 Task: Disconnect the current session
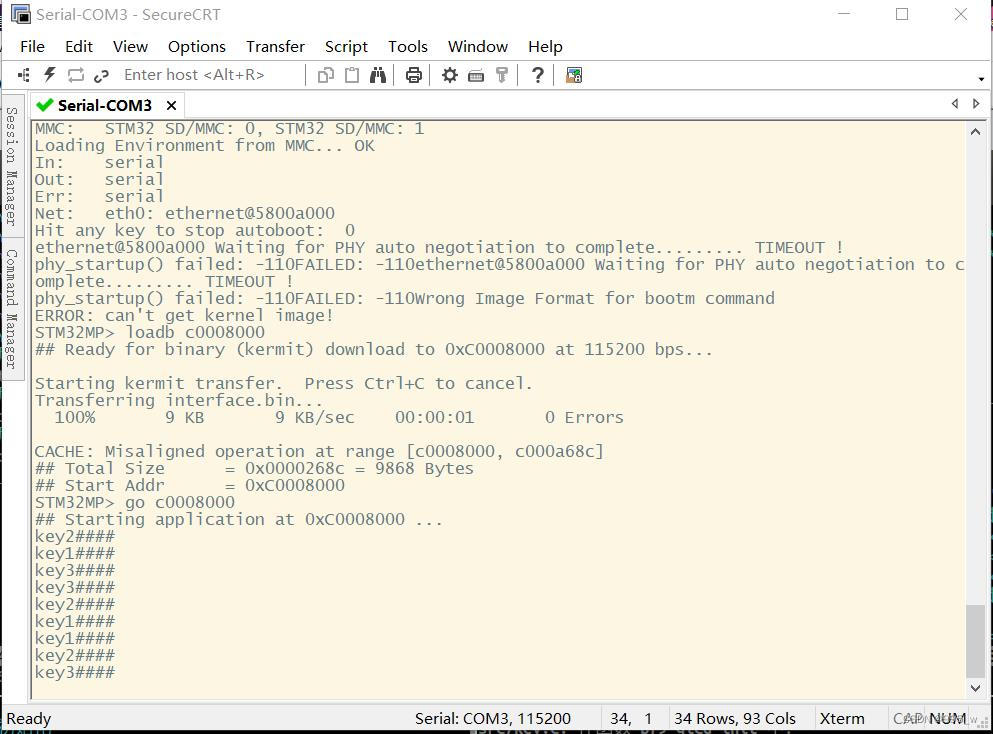101,74
